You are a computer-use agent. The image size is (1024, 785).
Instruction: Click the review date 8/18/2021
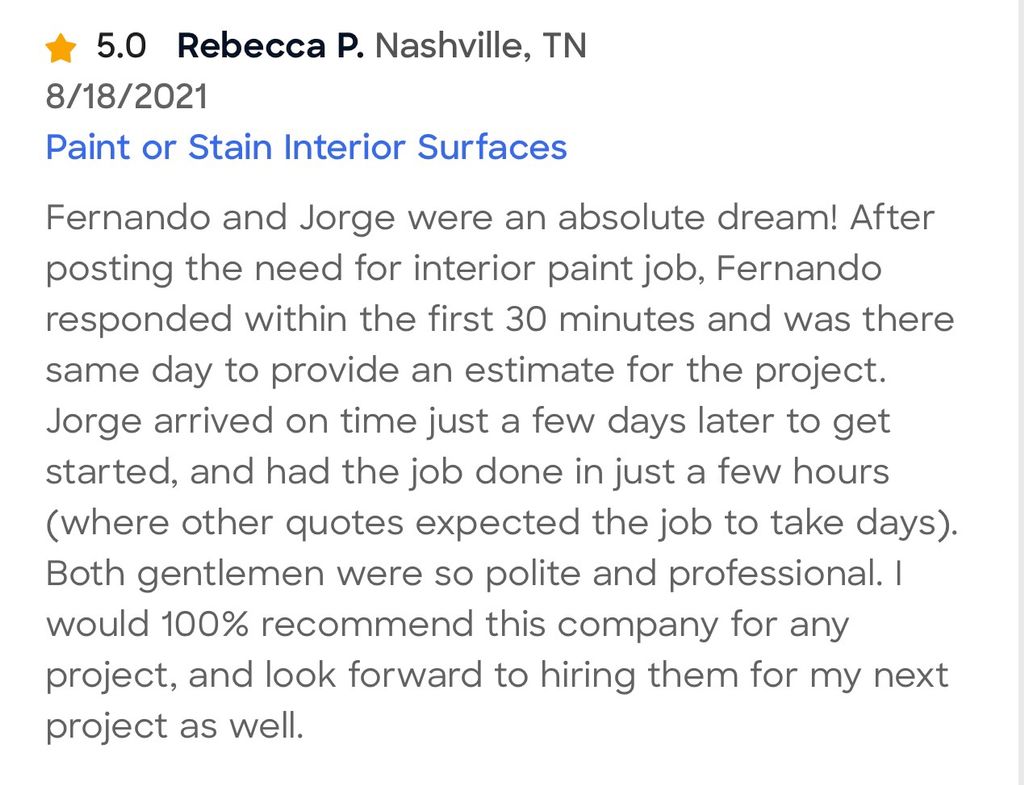[x=127, y=97]
